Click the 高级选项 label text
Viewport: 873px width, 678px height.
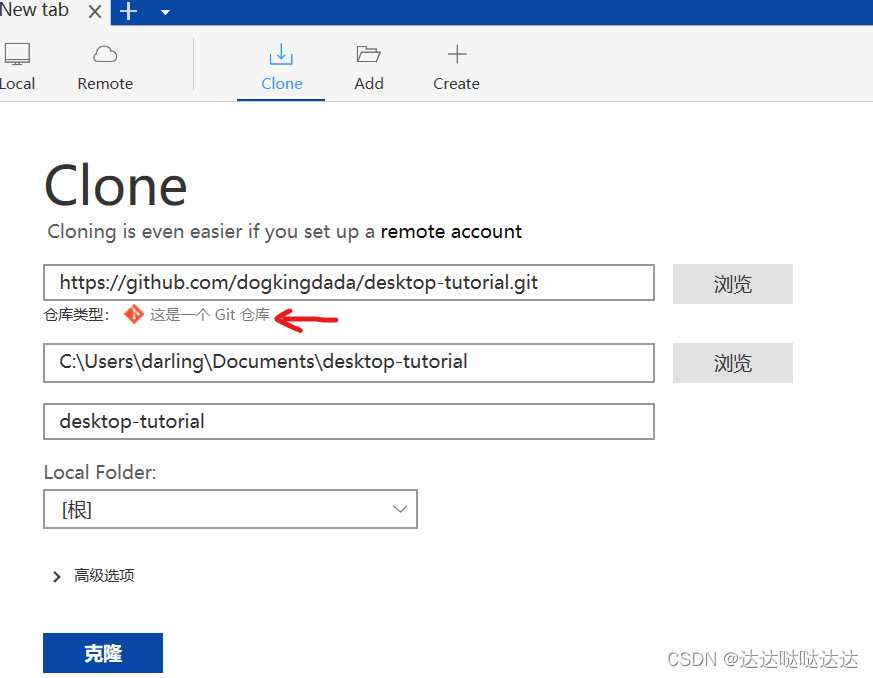point(104,576)
